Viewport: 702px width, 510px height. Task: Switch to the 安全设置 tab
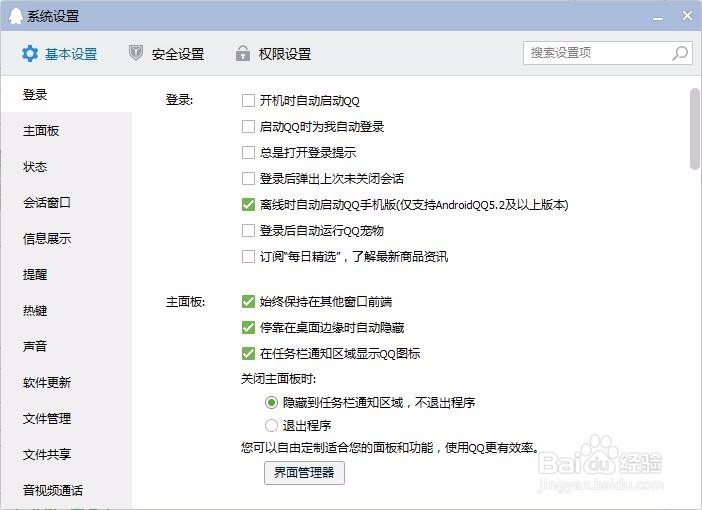(x=167, y=54)
